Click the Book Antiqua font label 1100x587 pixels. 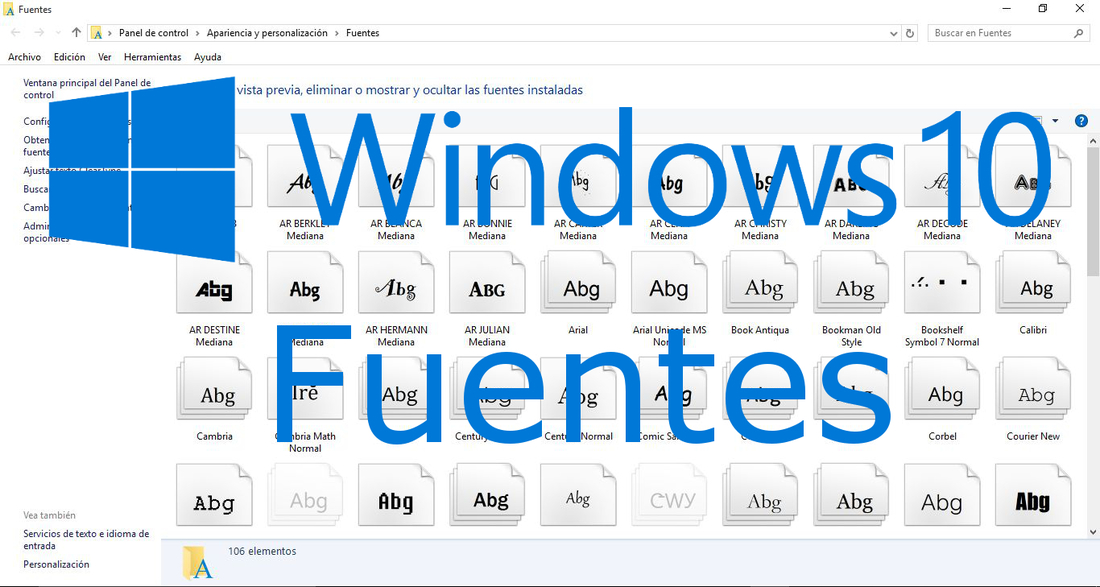click(x=760, y=330)
